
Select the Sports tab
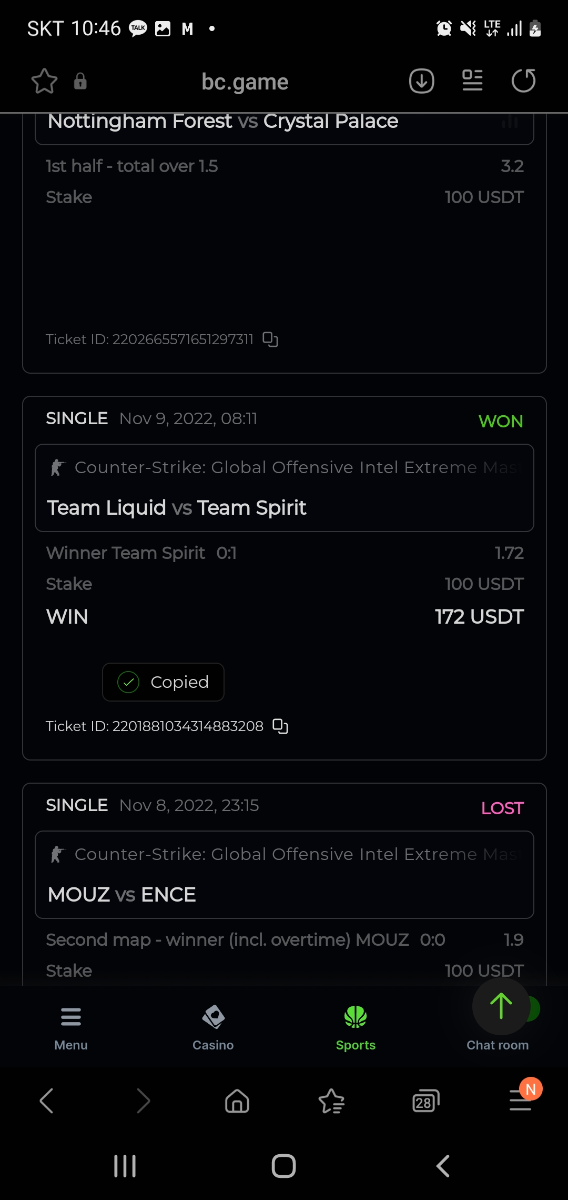click(x=356, y=1028)
